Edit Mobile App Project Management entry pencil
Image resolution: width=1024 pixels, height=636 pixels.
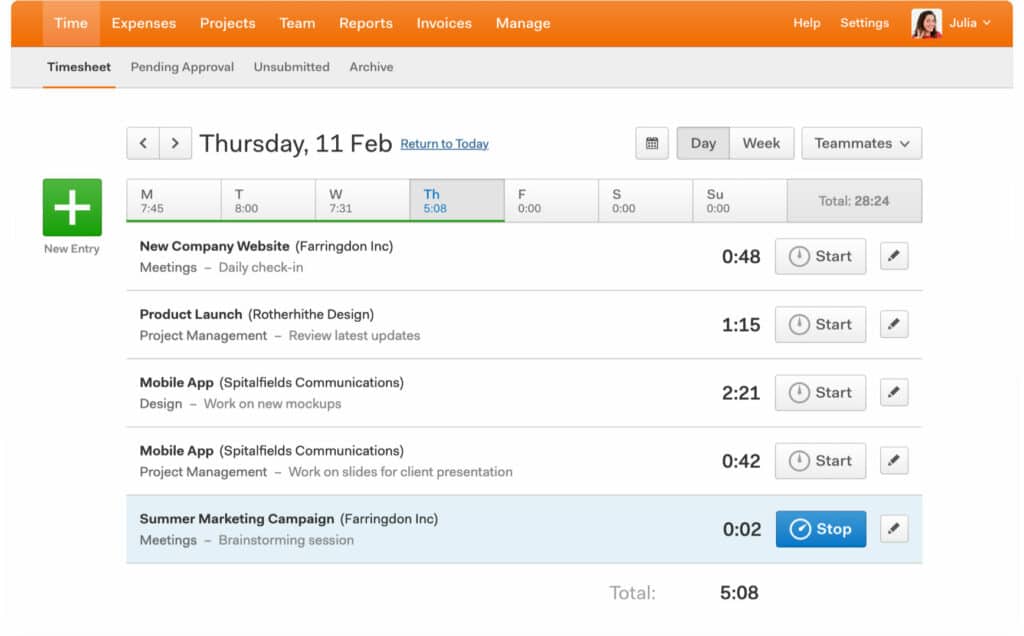pyautogui.click(x=894, y=460)
